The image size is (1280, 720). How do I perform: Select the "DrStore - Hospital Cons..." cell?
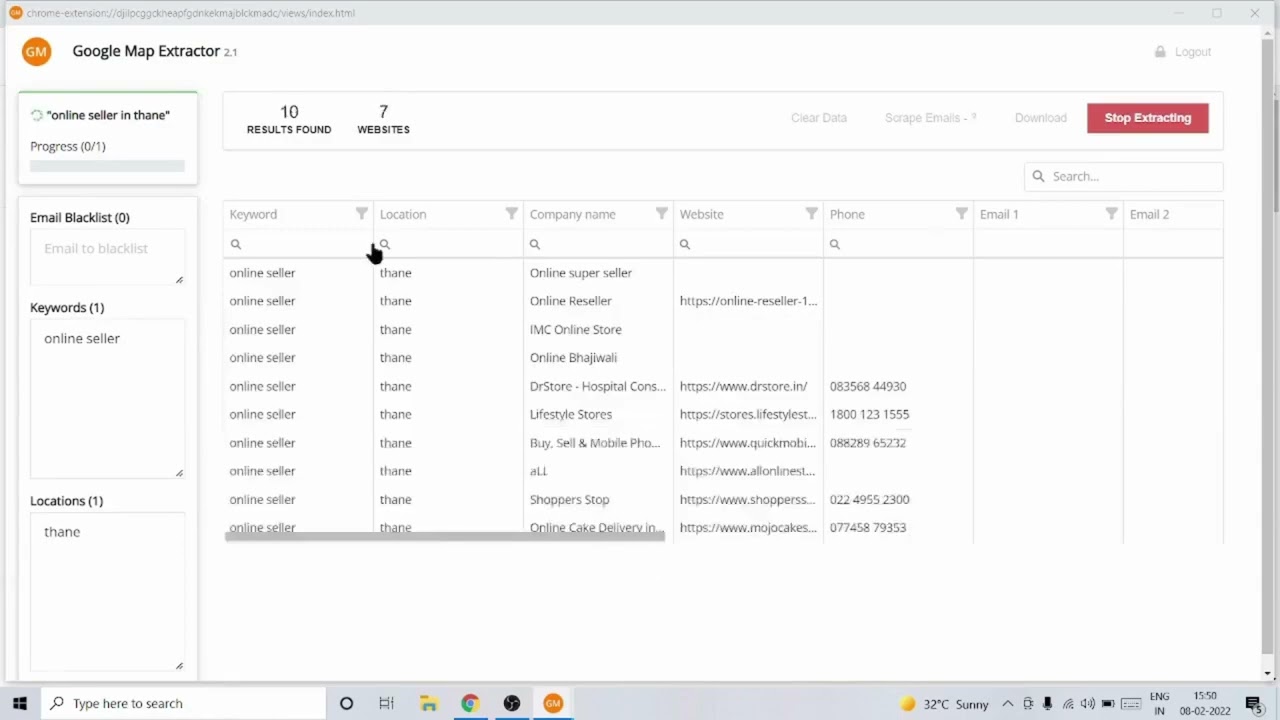pos(598,386)
